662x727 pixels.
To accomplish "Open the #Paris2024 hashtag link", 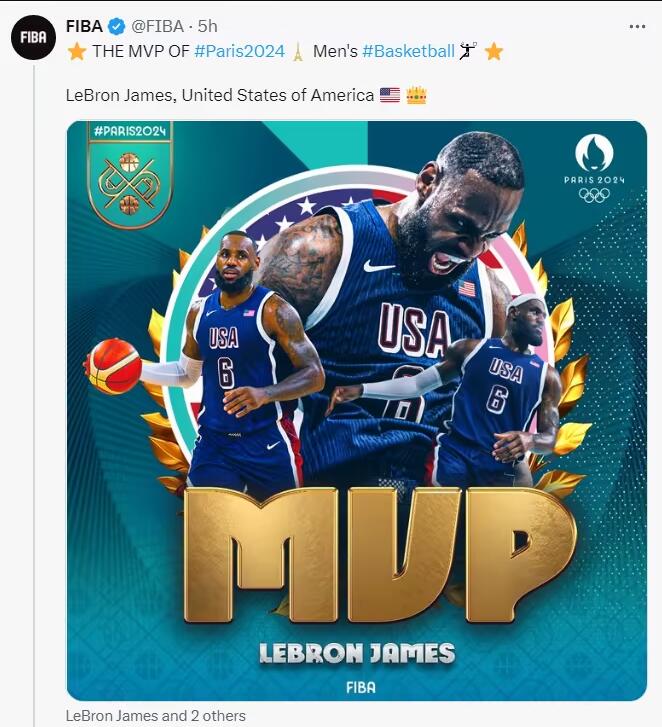I will point(239,51).
